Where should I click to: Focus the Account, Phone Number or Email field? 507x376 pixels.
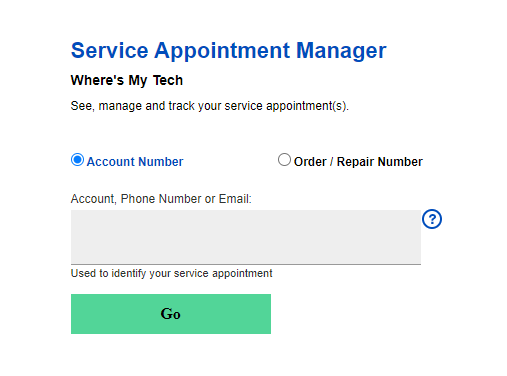click(x=246, y=237)
